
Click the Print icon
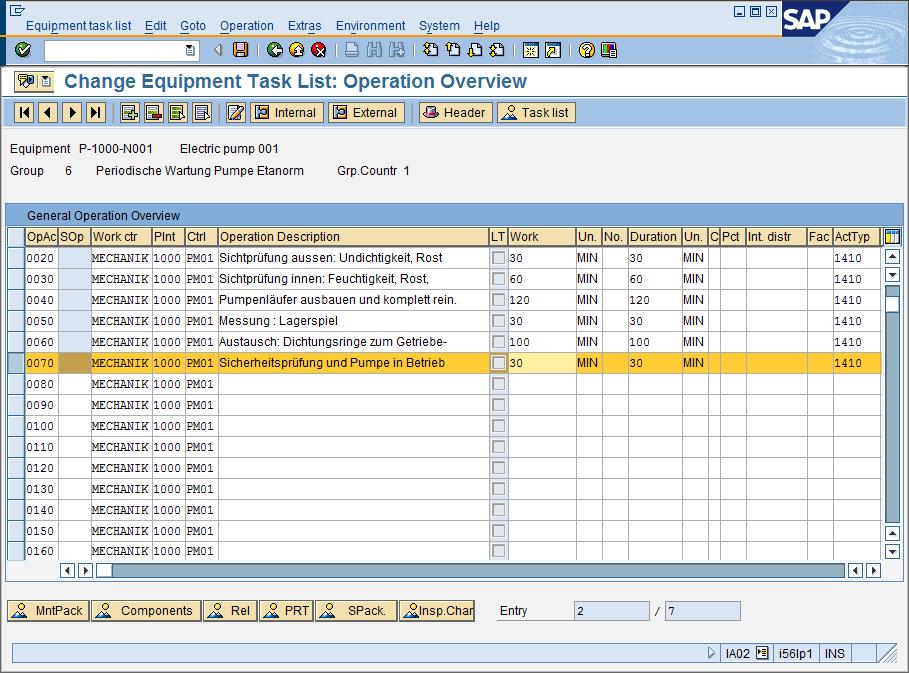(x=352, y=50)
